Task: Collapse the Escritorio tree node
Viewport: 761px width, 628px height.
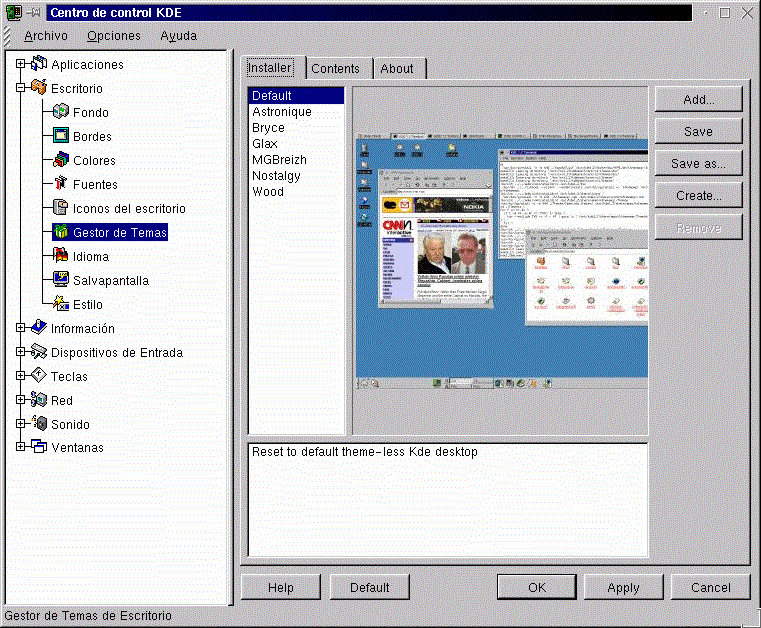Action: coord(20,89)
